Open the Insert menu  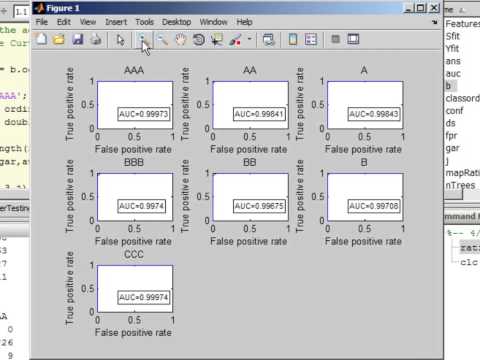[116, 22]
